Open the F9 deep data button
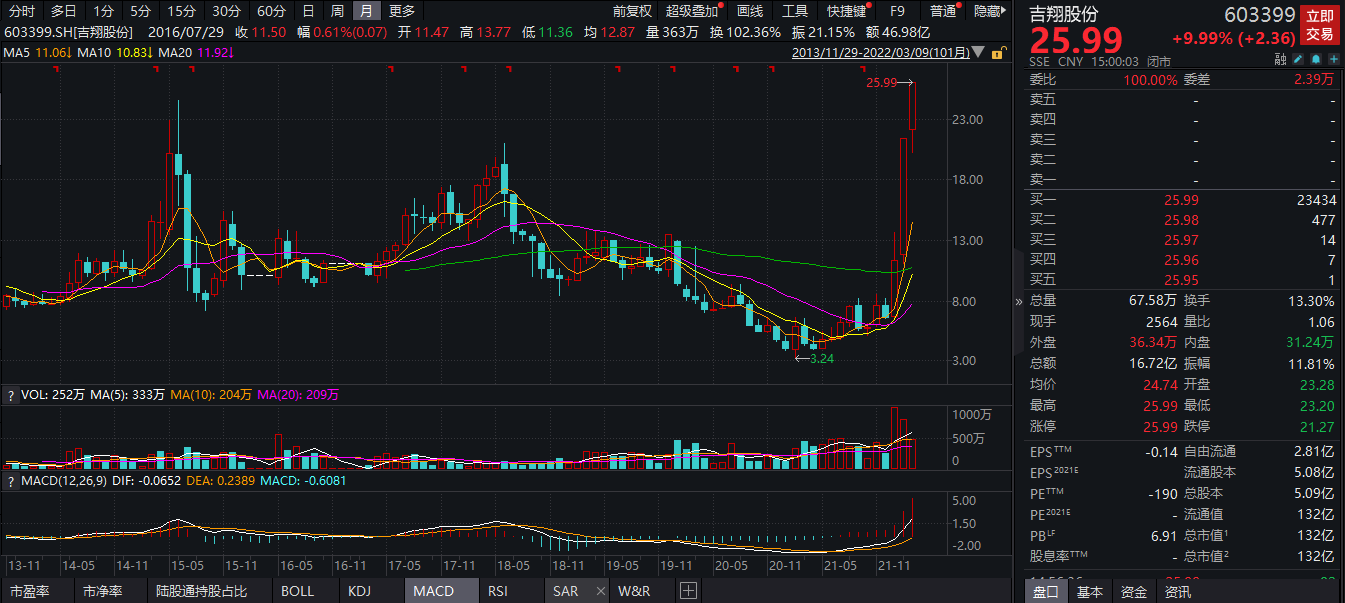The image size is (1345, 603). click(897, 11)
